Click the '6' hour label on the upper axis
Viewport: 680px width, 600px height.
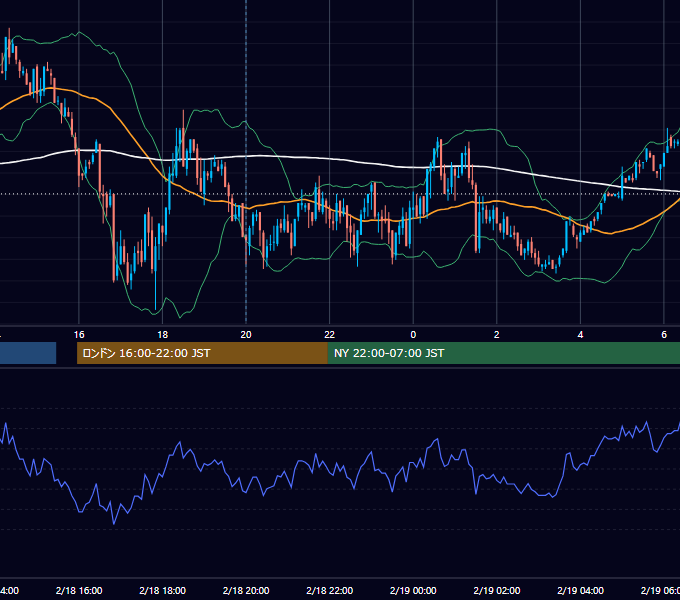[x=664, y=335]
